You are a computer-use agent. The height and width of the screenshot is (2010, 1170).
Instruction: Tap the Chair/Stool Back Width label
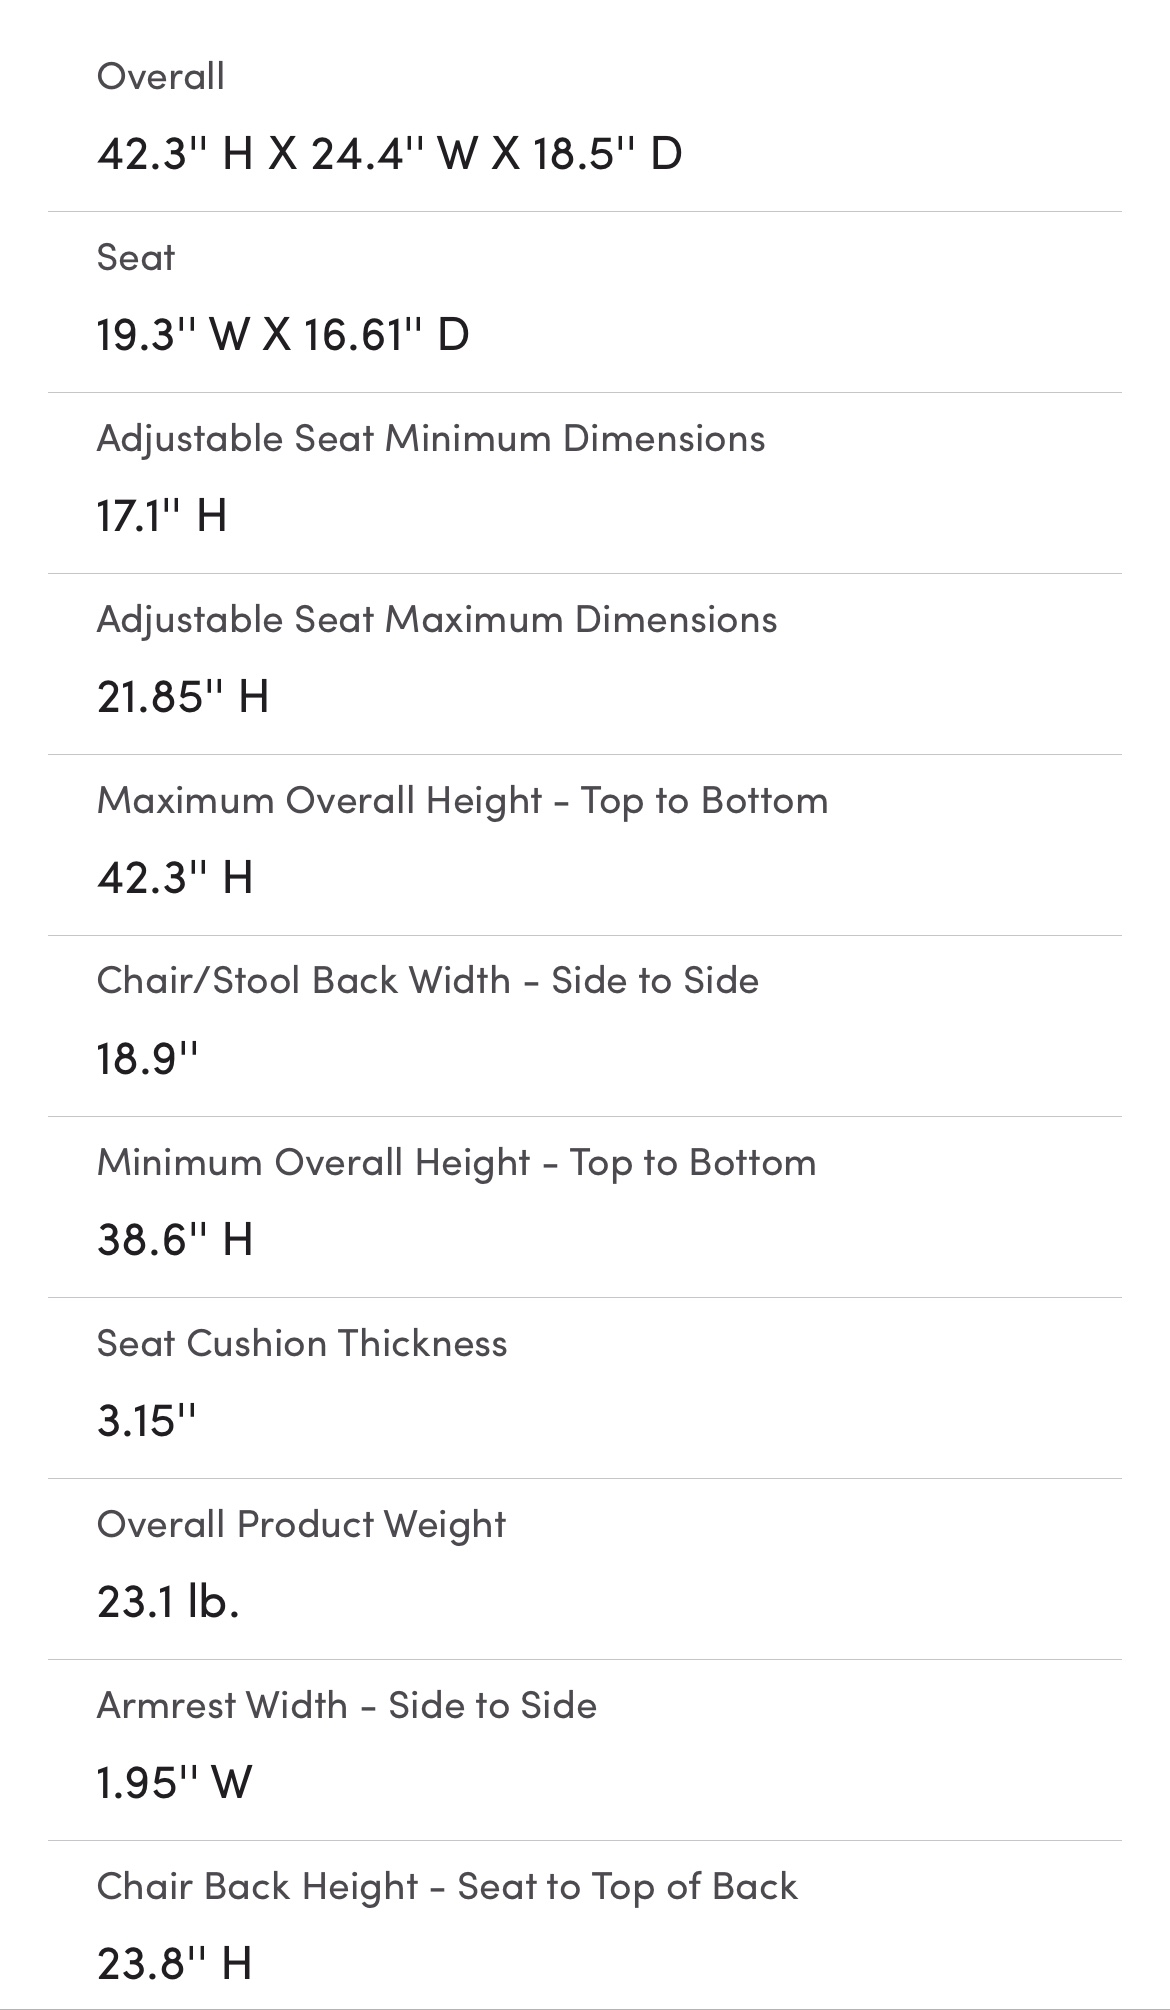(x=427, y=981)
